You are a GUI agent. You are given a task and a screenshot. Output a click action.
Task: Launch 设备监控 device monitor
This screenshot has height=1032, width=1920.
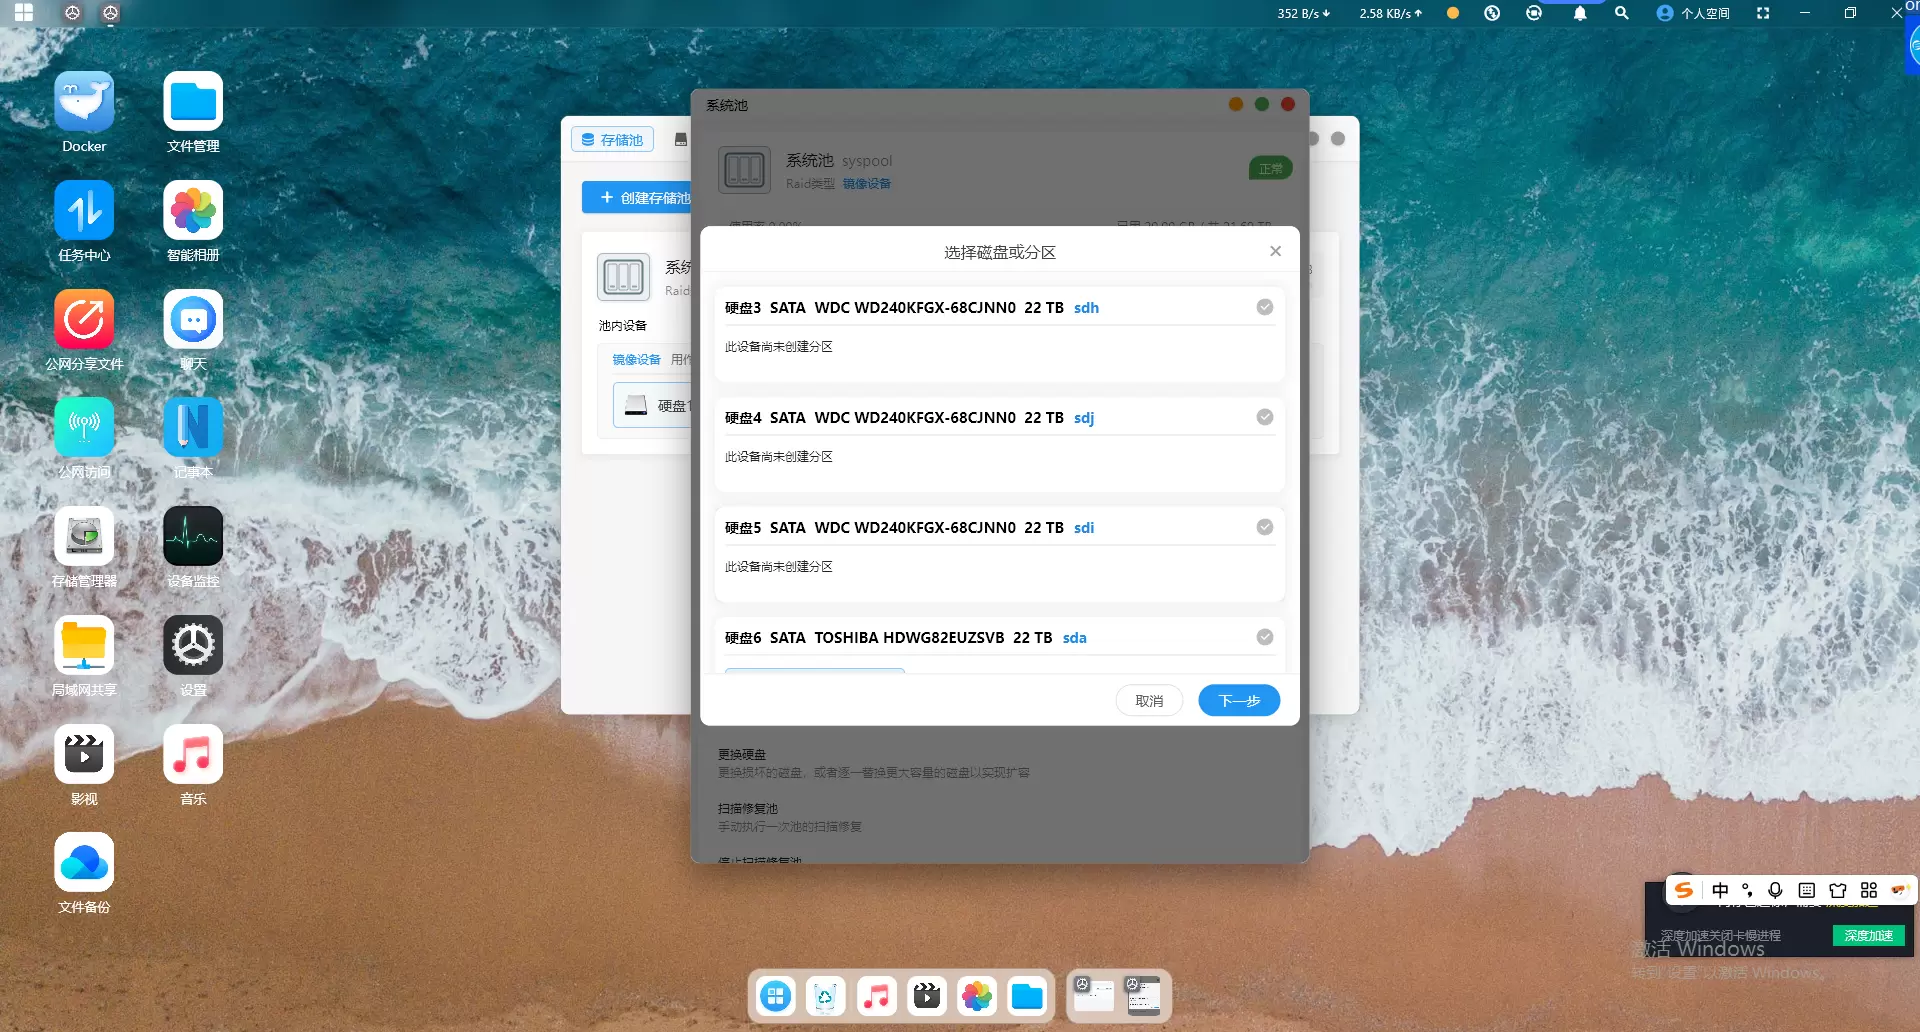pyautogui.click(x=193, y=537)
